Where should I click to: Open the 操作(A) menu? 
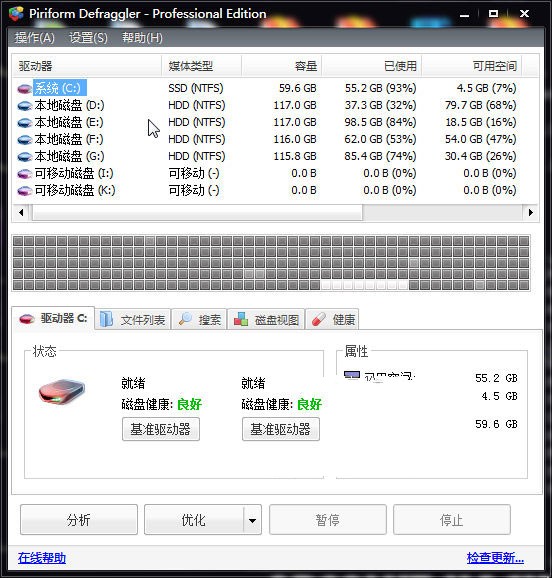click(35, 38)
